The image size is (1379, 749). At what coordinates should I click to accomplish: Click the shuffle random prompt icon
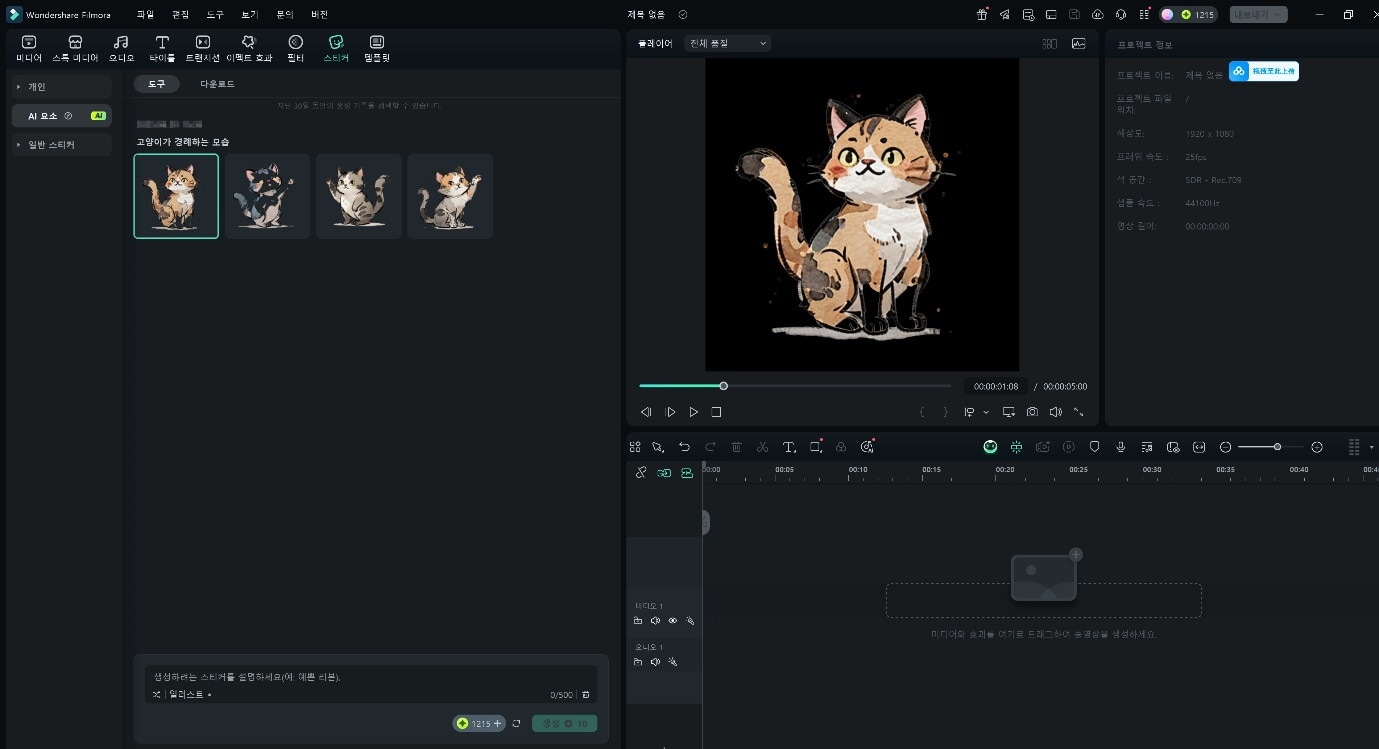(x=156, y=694)
